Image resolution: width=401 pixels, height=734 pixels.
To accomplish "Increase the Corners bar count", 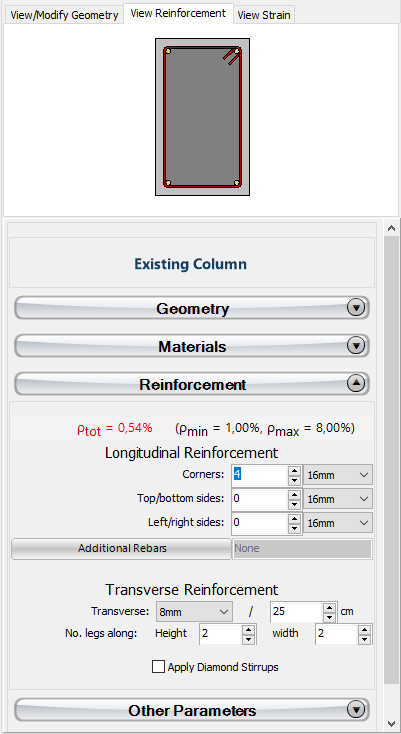I will click(x=294, y=471).
